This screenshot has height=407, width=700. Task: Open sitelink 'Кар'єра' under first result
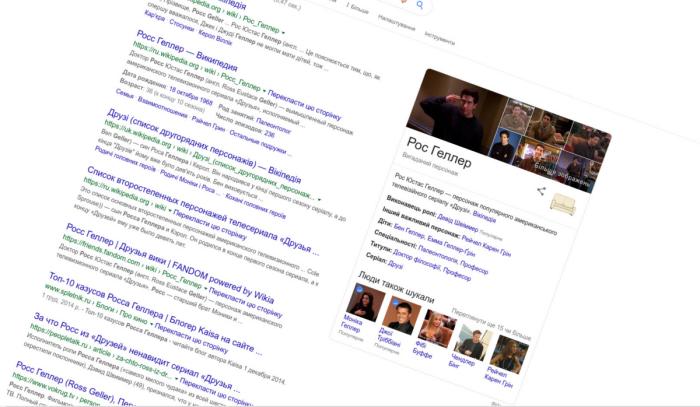coord(154,17)
